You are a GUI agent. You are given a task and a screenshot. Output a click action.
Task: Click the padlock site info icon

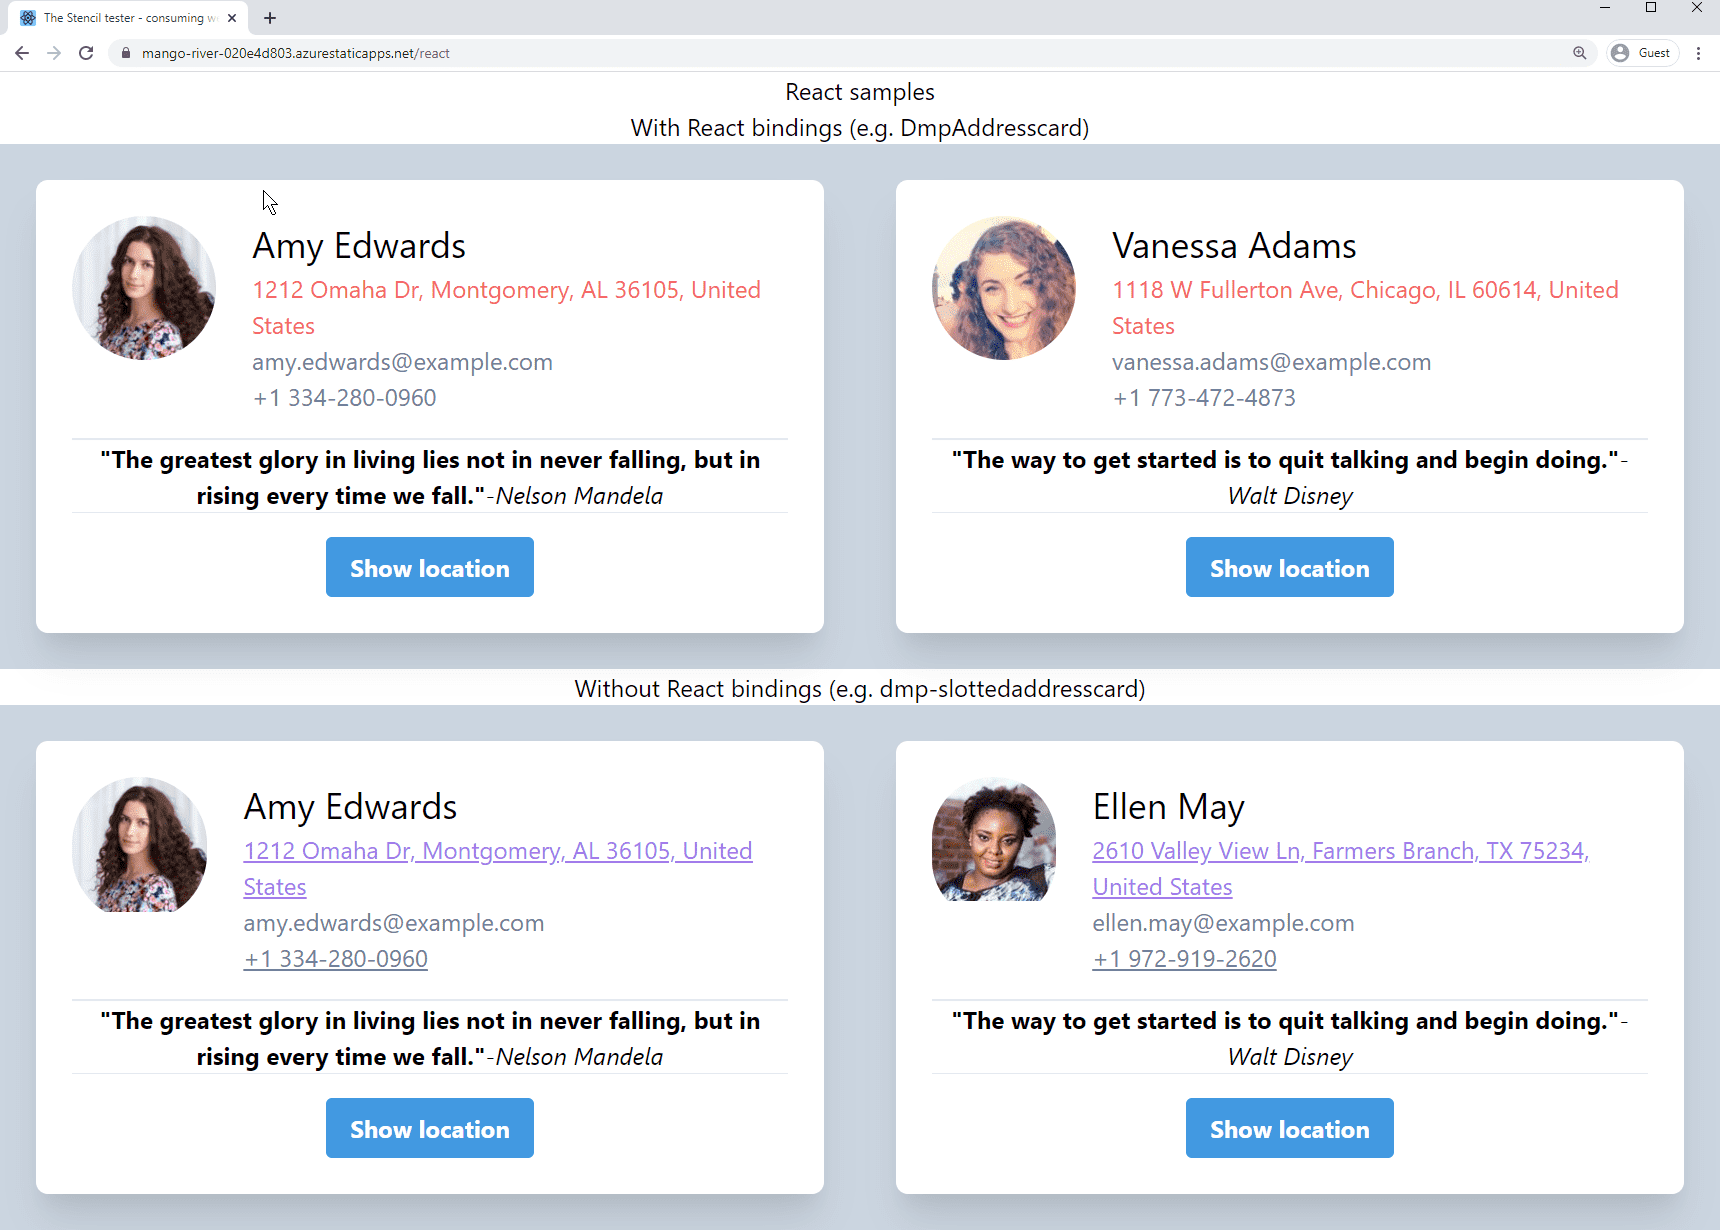[x=126, y=53]
